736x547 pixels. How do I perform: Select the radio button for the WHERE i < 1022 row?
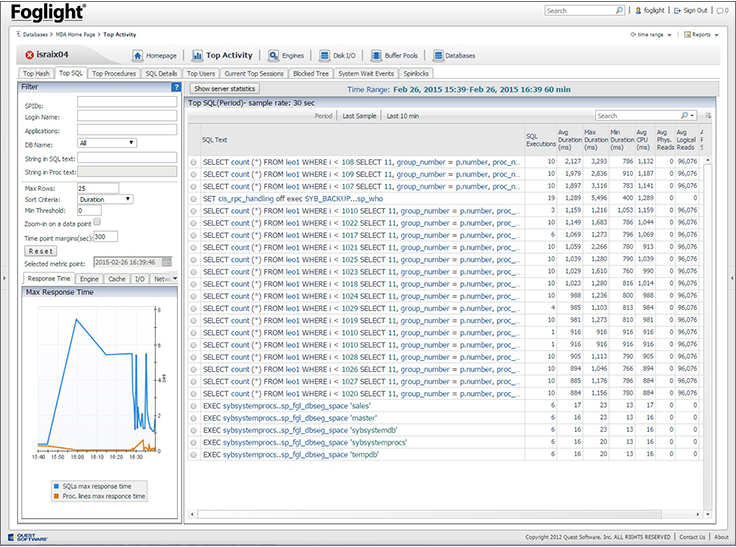point(193,223)
